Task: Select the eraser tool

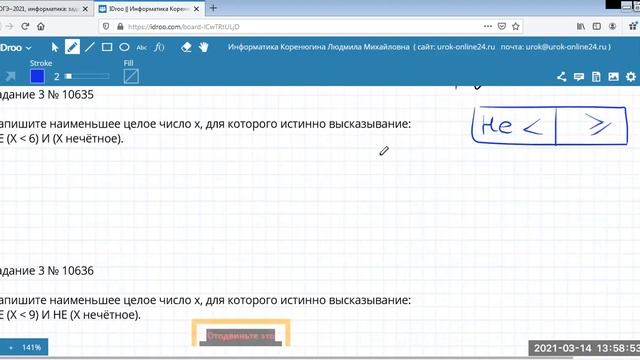Action: point(186,47)
